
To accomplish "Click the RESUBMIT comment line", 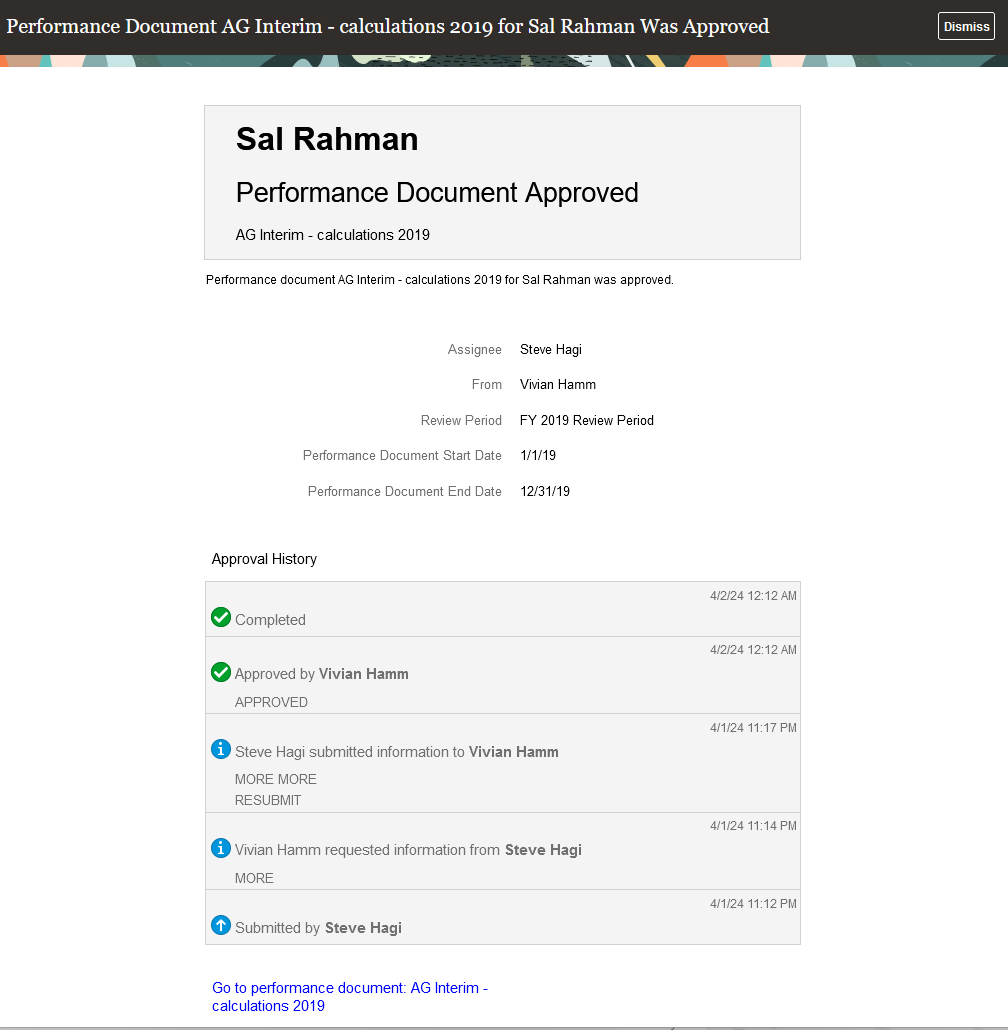I will pyautogui.click(x=268, y=800).
